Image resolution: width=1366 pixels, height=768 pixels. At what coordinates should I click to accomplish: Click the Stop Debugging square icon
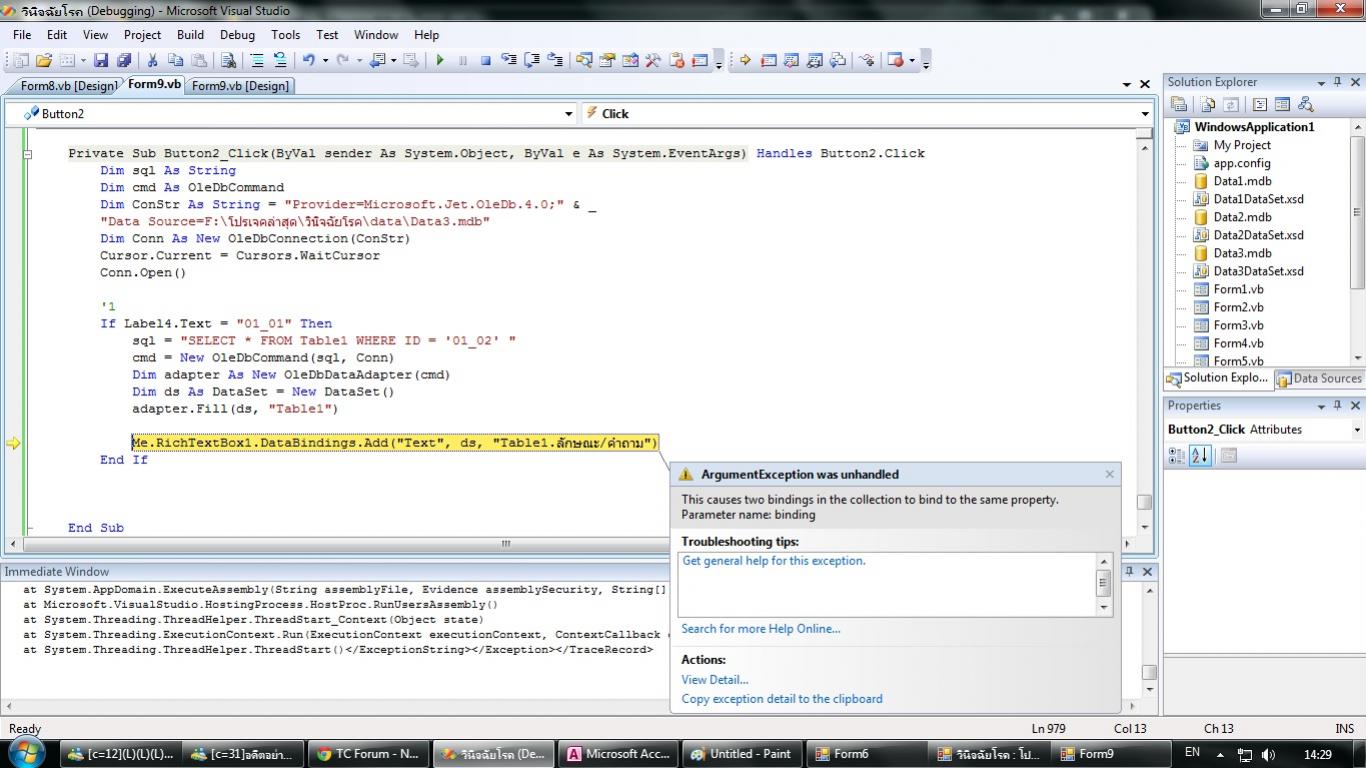[486, 60]
